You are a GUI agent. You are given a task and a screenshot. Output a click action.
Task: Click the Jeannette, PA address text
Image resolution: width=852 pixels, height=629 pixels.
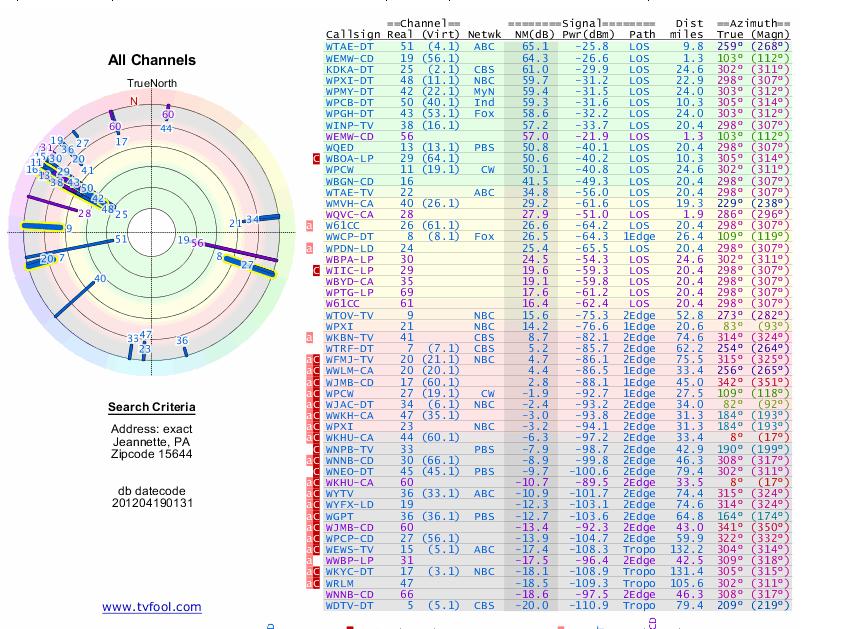tap(152, 442)
